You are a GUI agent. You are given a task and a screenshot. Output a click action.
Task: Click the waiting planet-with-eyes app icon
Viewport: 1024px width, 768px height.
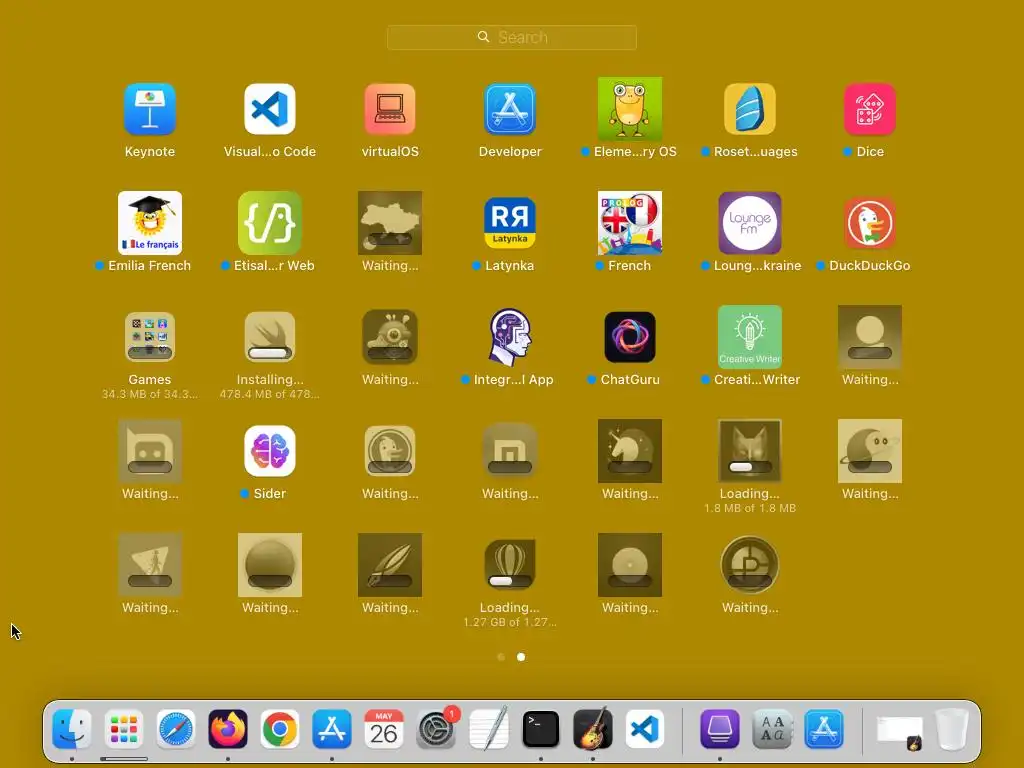pos(870,451)
